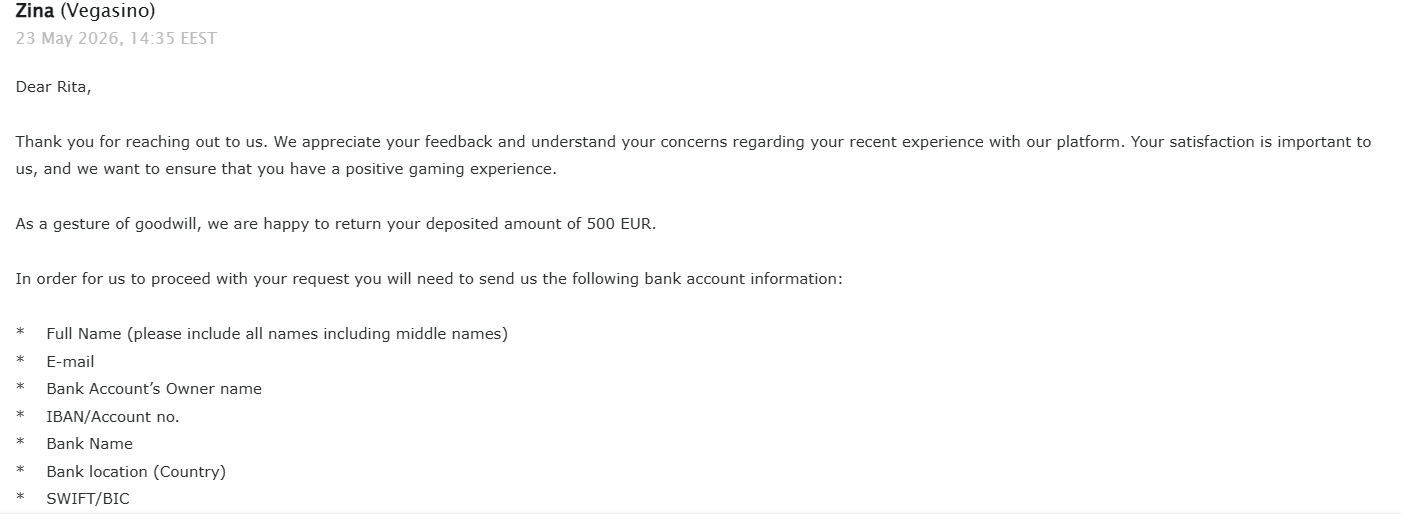The width and height of the screenshot is (1412, 521).
Task: Click the Bank Account's Owner name item
Action: pyautogui.click(x=154, y=389)
